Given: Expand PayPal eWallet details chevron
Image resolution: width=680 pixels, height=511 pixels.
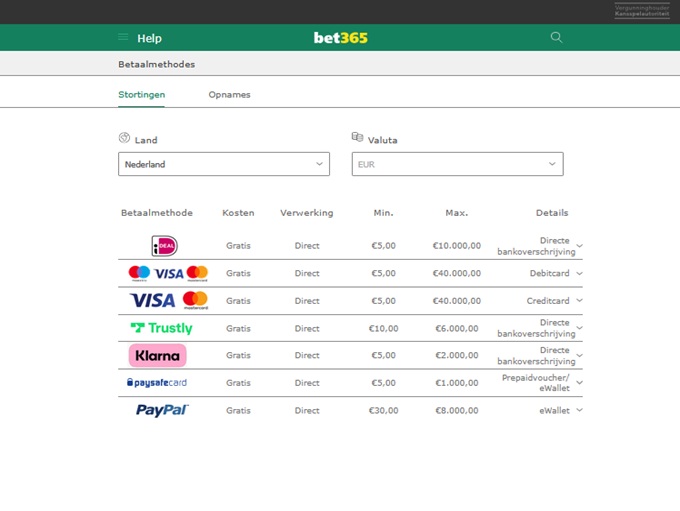Looking at the screenshot, I should point(580,410).
